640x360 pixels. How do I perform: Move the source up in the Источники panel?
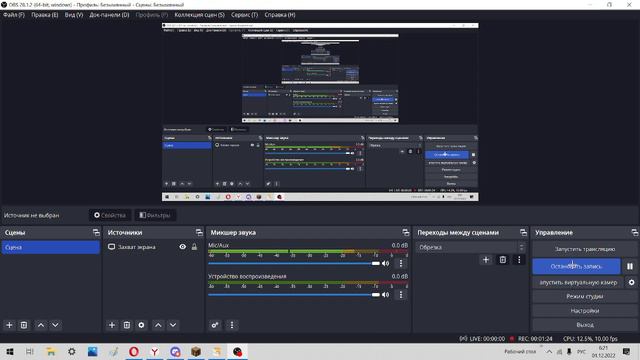pos(158,325)
